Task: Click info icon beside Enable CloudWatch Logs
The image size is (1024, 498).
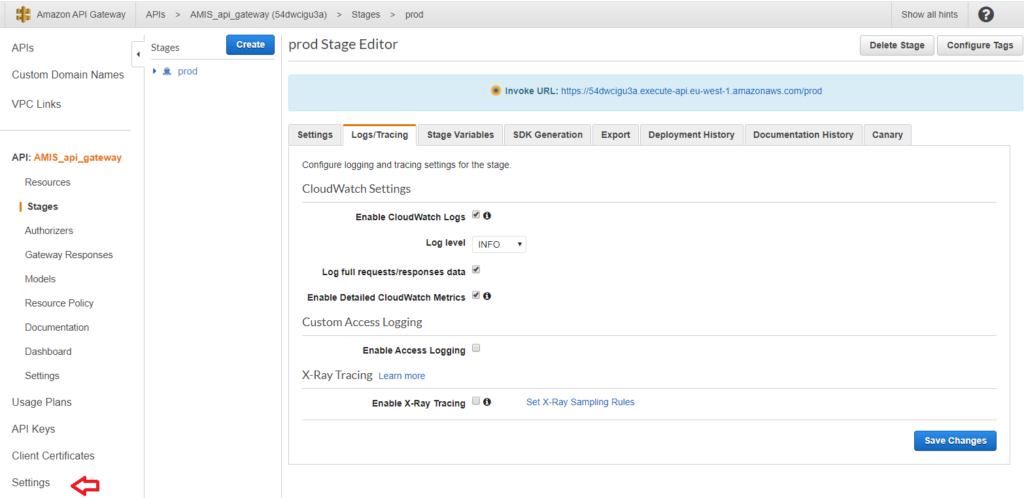Action: (x=487, y=216)
